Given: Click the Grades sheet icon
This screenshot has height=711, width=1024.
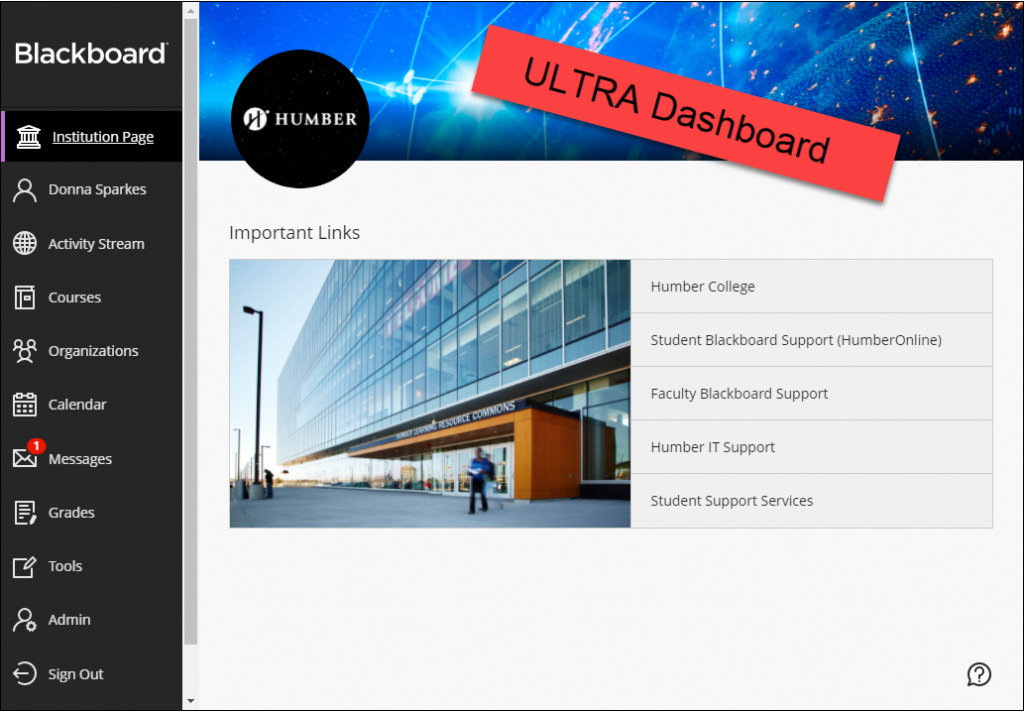Looking at the screenshot, I should tap(25, 513).
